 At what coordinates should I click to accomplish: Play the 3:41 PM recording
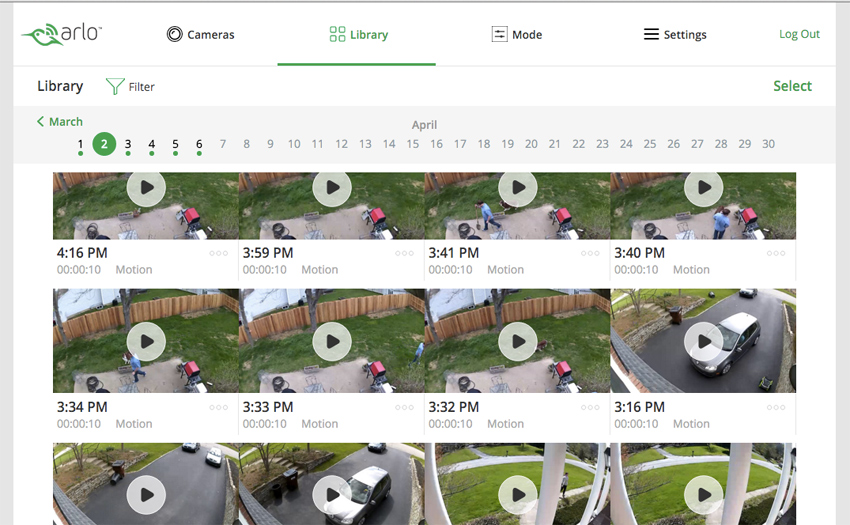(518, 188)
